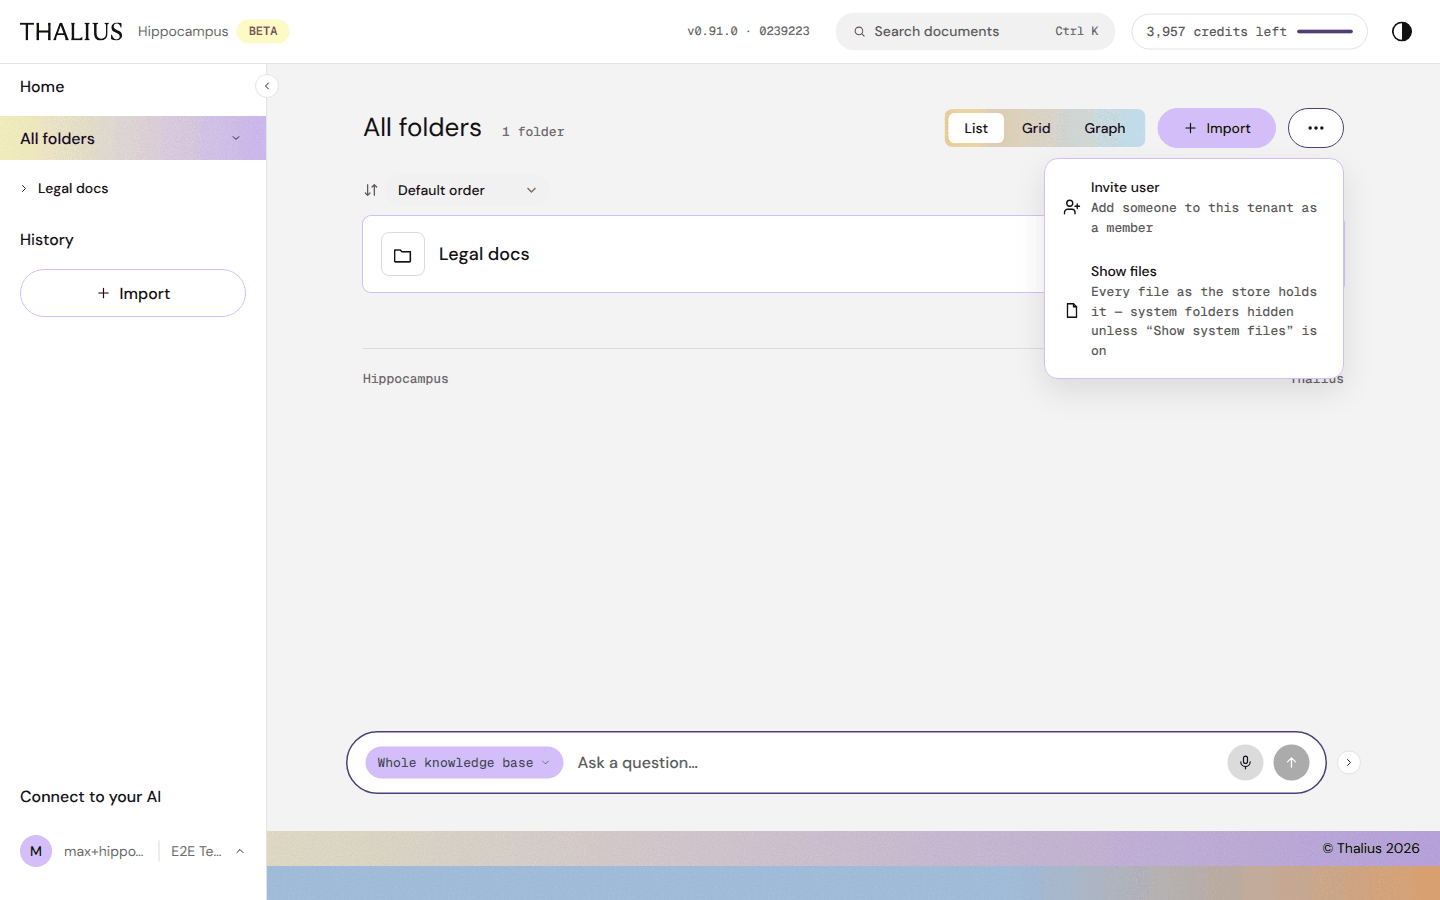
Task: Click the purple Import button in header
Action: [1216, 128]
